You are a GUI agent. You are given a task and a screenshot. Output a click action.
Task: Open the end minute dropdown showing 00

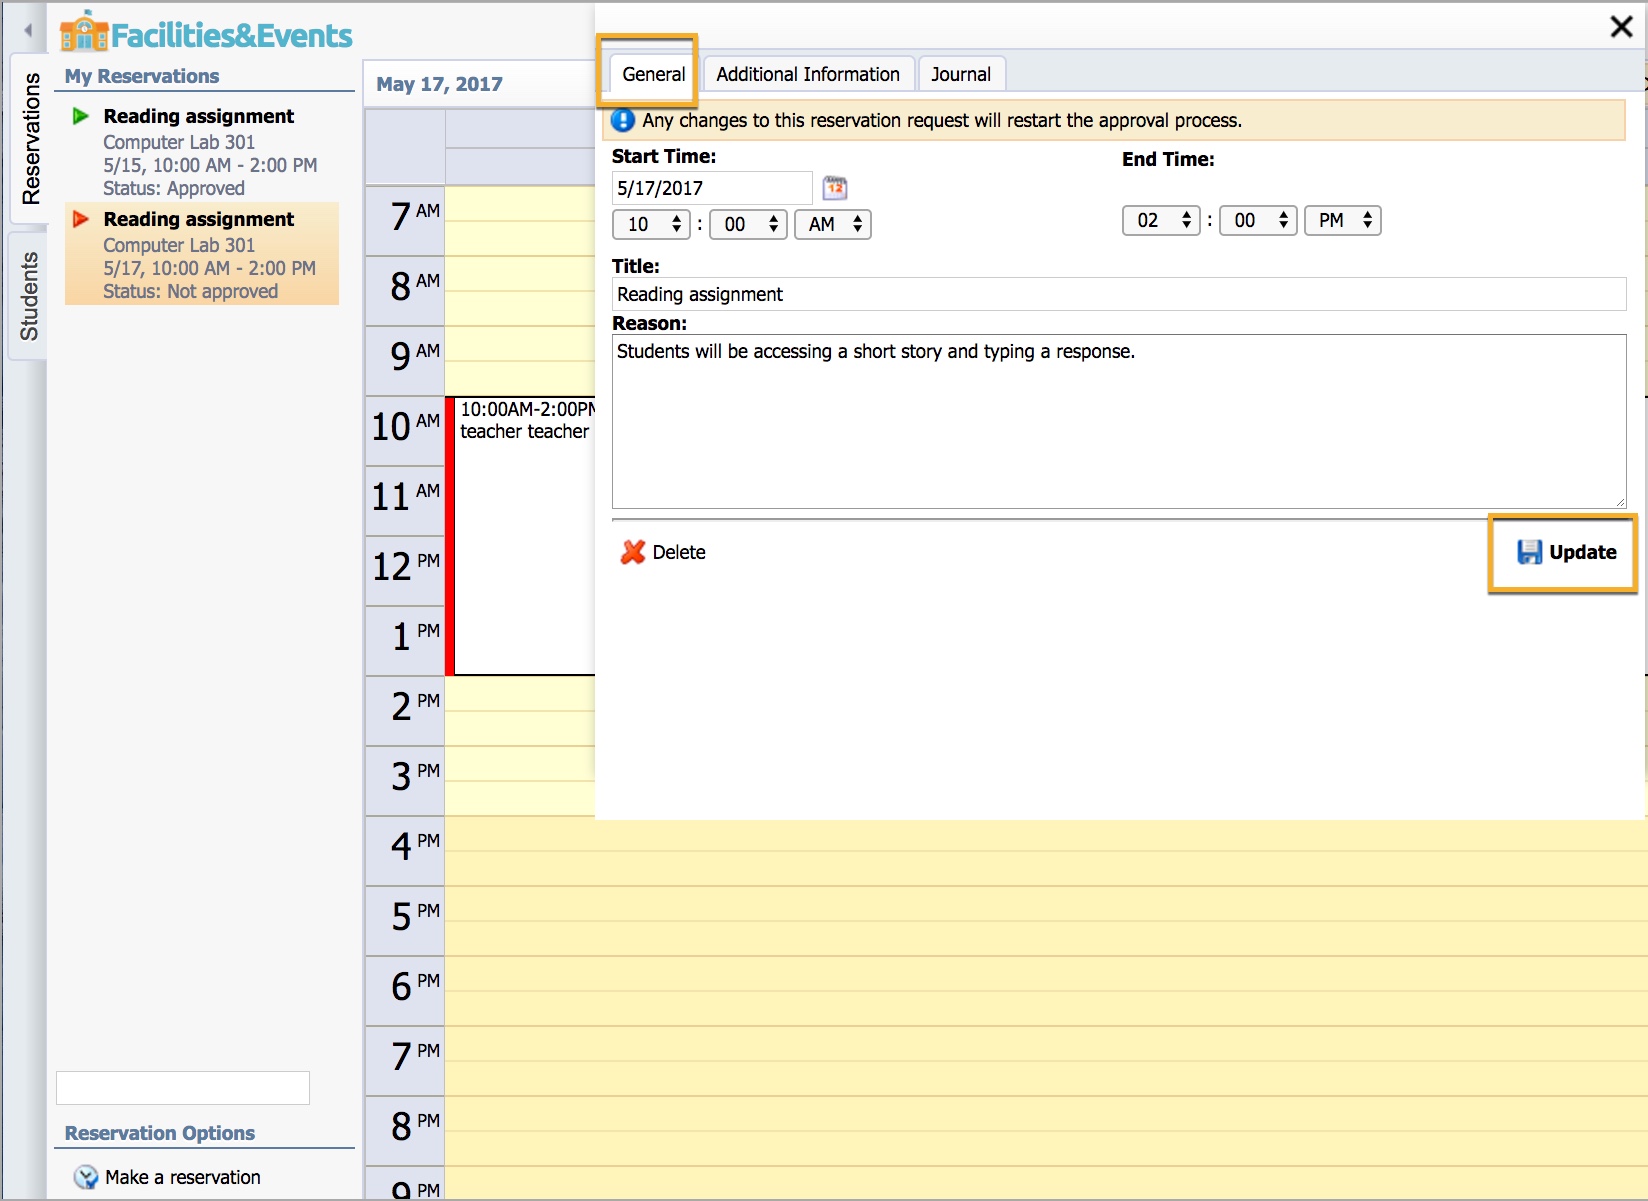(1258, 220)
